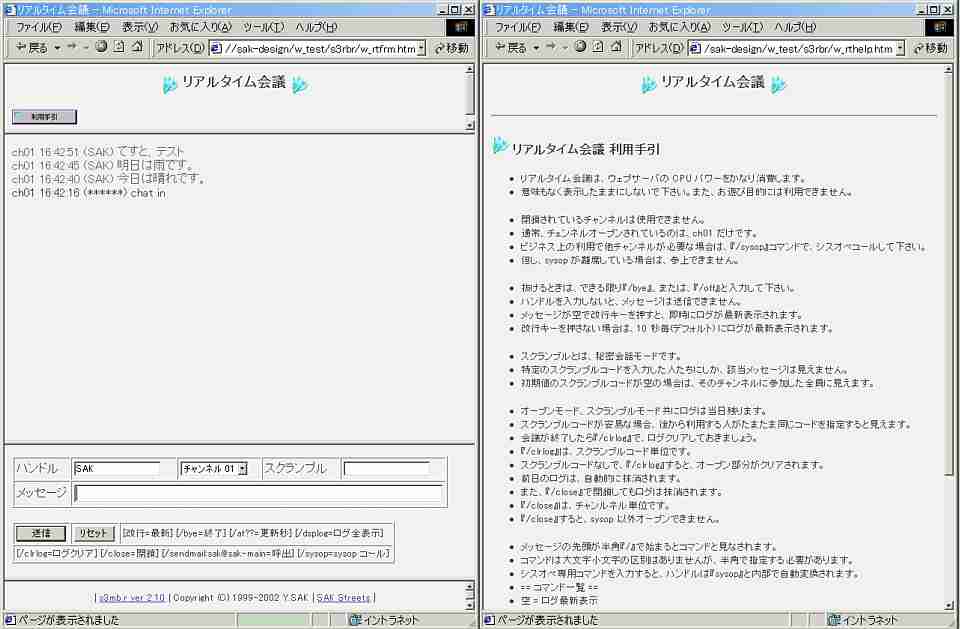Click the 利用手引 help button
This screenshot has width=960, height=629.
[x=44, y=116]
